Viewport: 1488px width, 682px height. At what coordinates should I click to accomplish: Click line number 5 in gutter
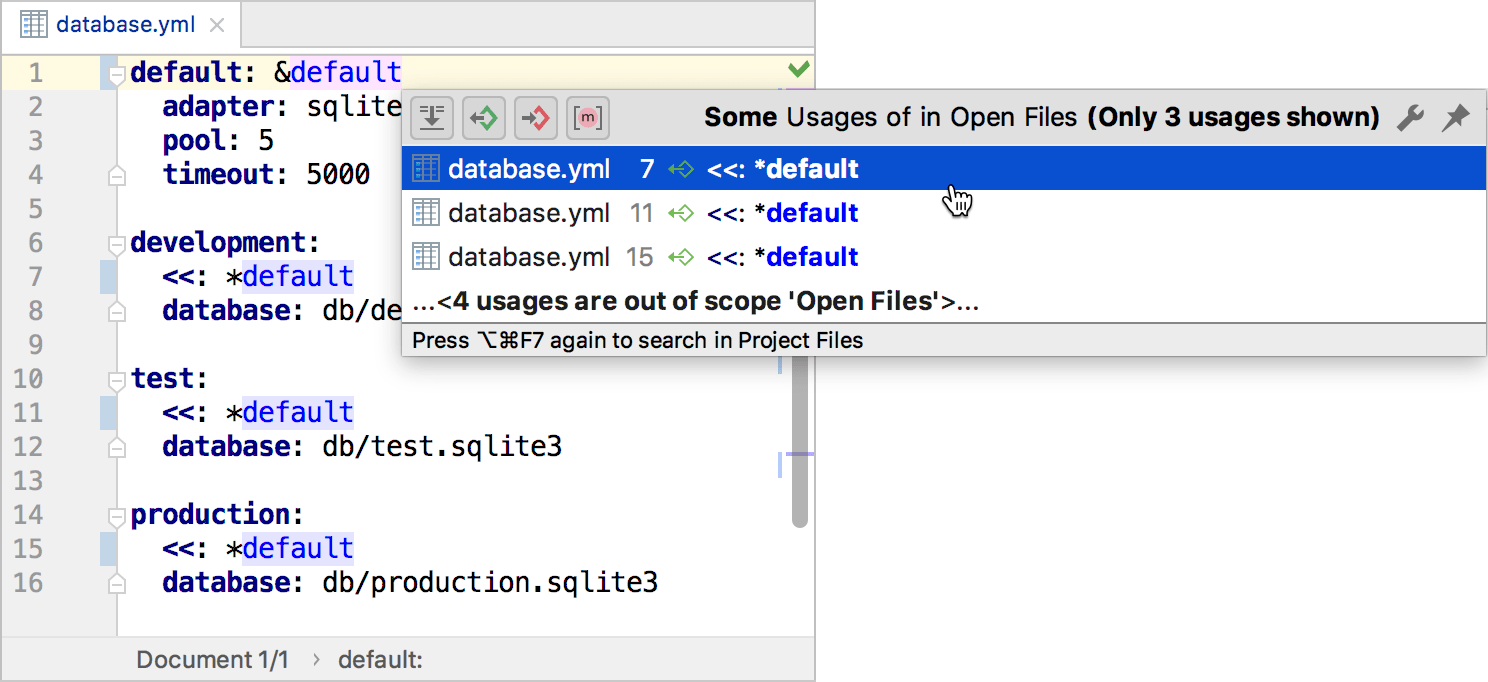point(35,209)
